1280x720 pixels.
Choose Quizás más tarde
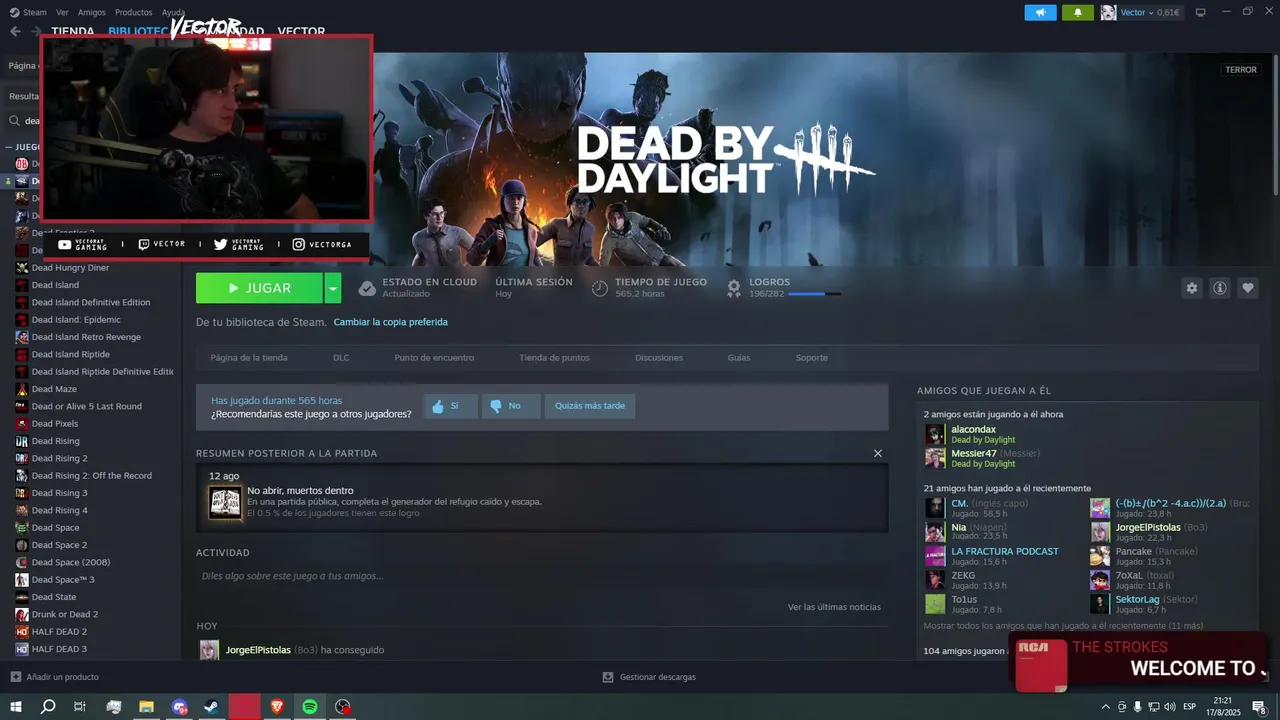coord(590,406)
